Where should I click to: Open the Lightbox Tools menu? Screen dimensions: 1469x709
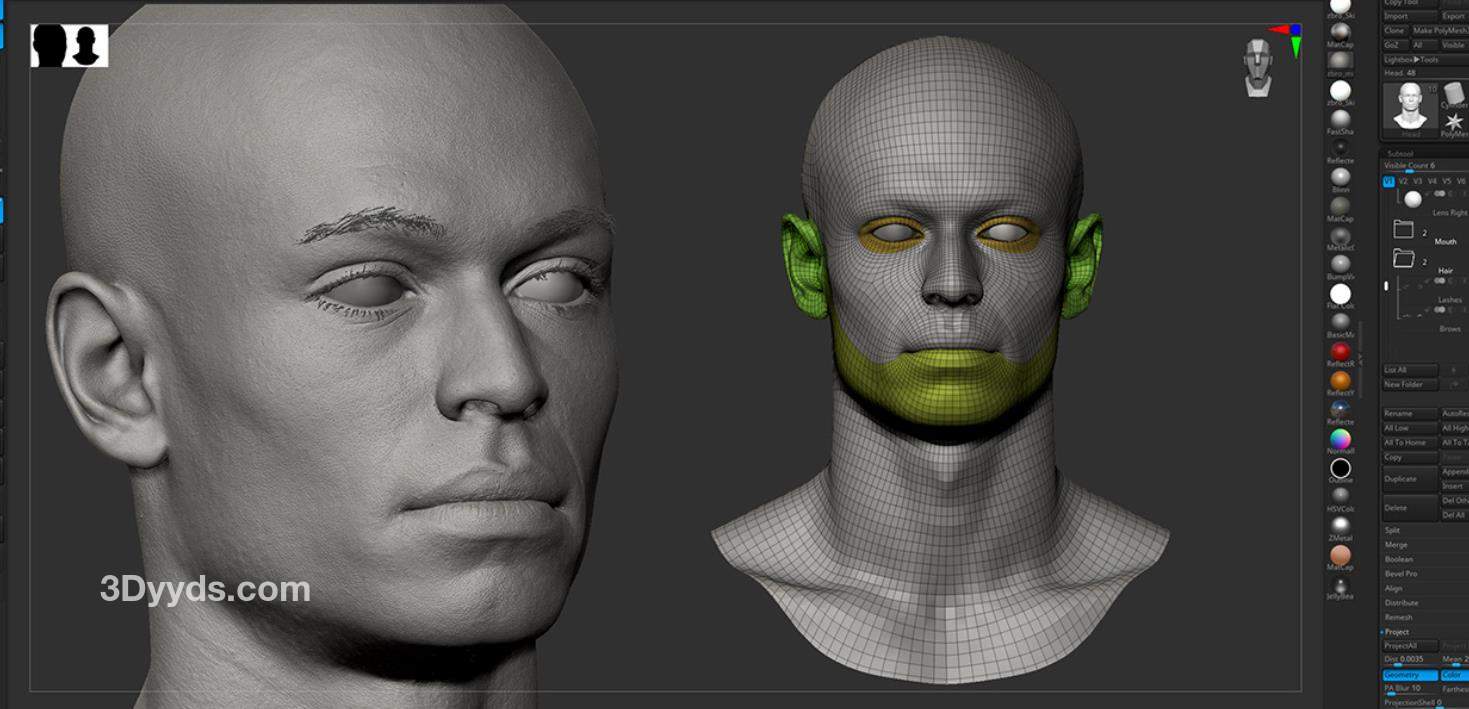click(1410, 59)
